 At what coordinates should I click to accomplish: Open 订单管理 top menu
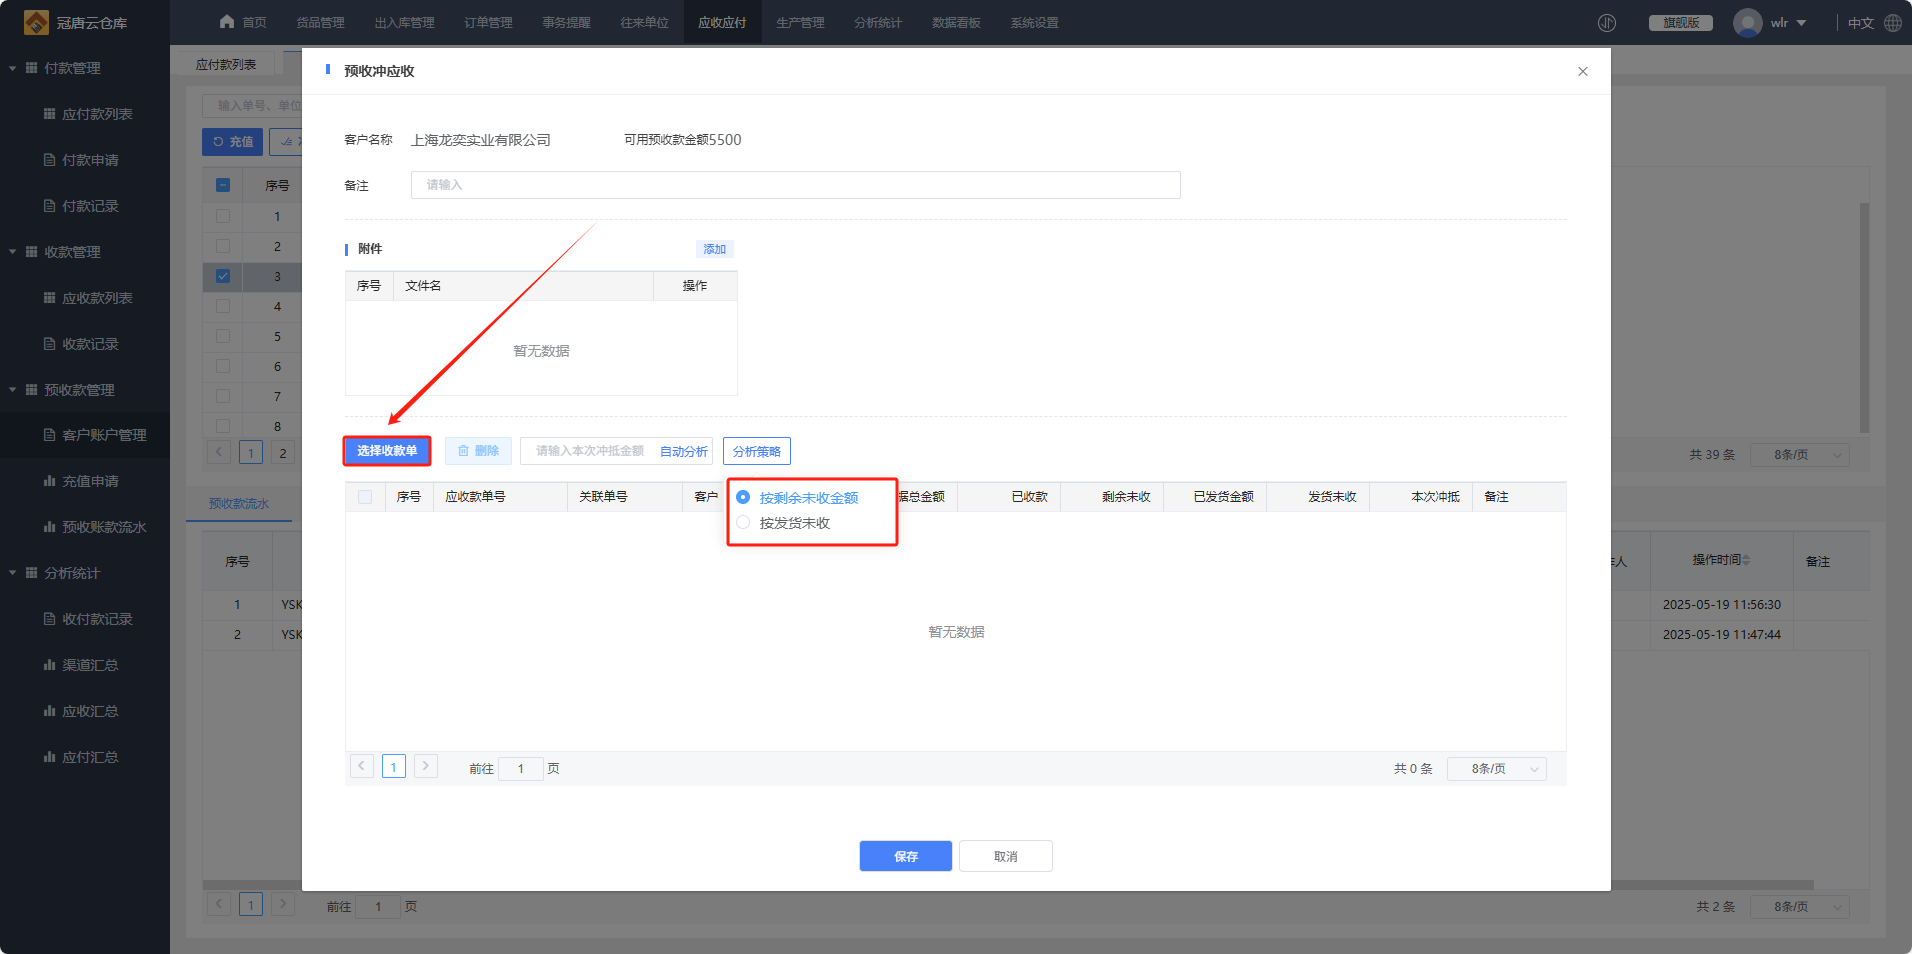488,22
